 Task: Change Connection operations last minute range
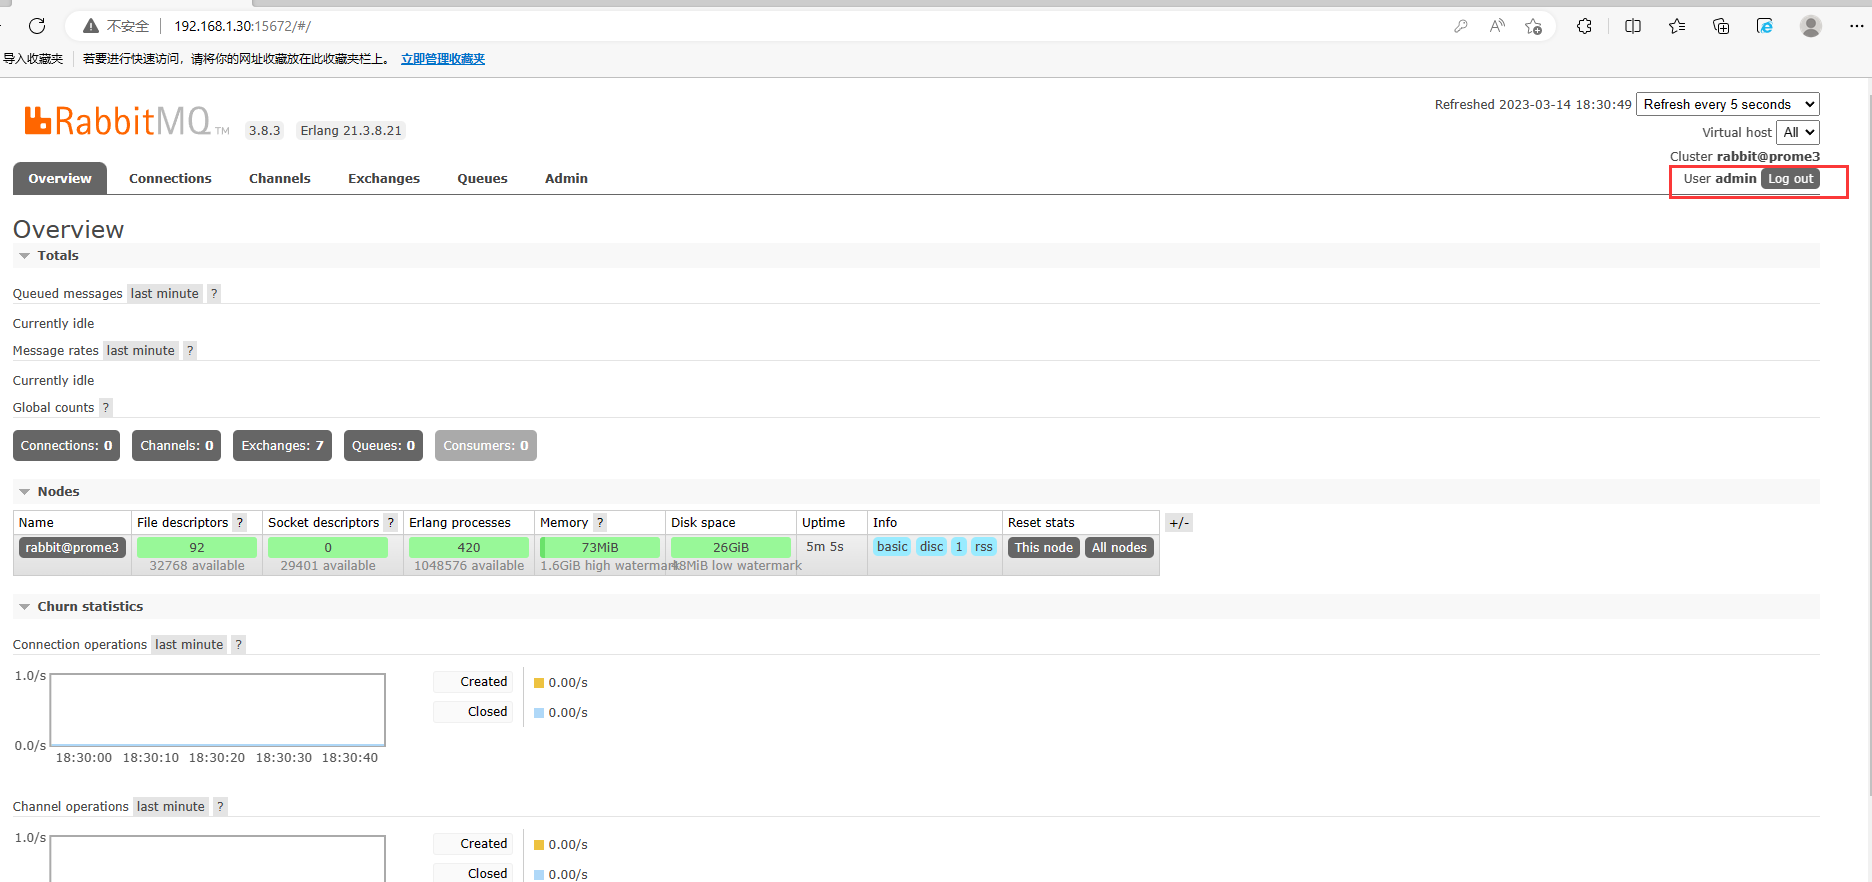point(189,644)
